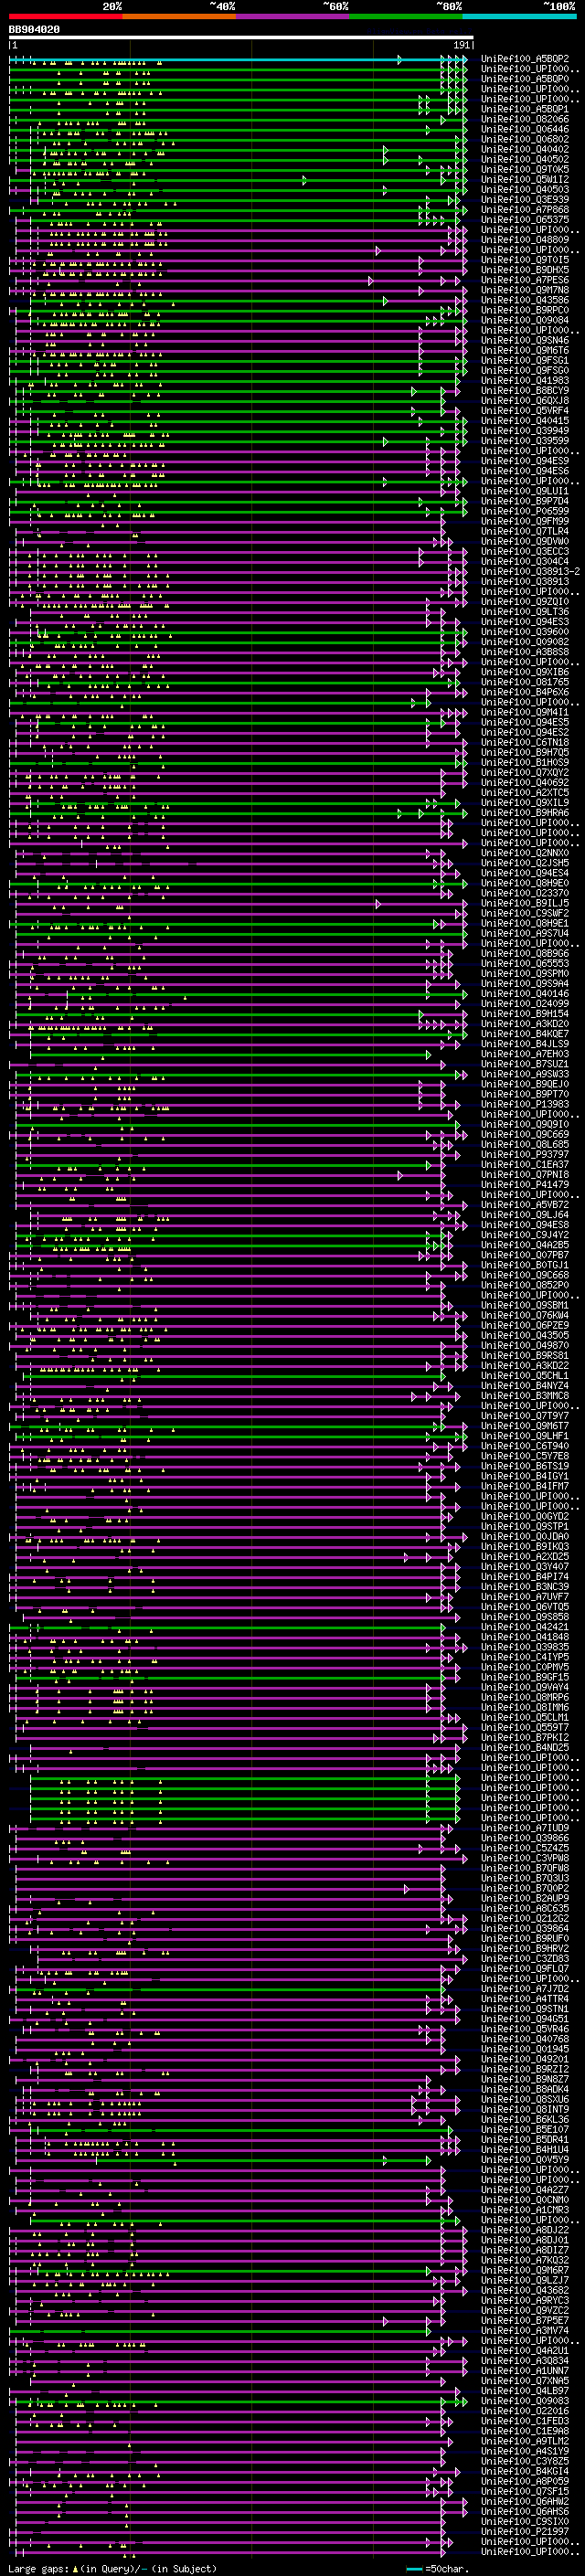Open hit UniRef100_P06599
The width and height of the screenshot is (585, 2576).
[524, 511]
